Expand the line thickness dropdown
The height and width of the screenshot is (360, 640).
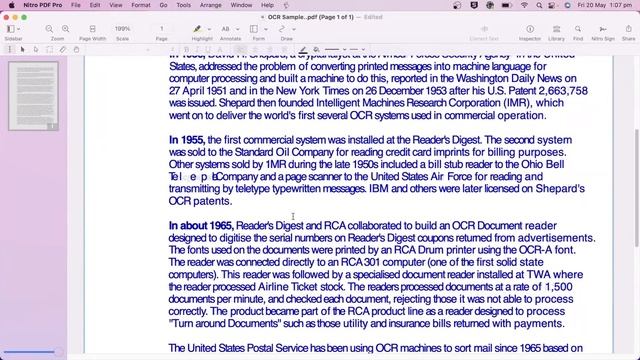coord(345,49)
